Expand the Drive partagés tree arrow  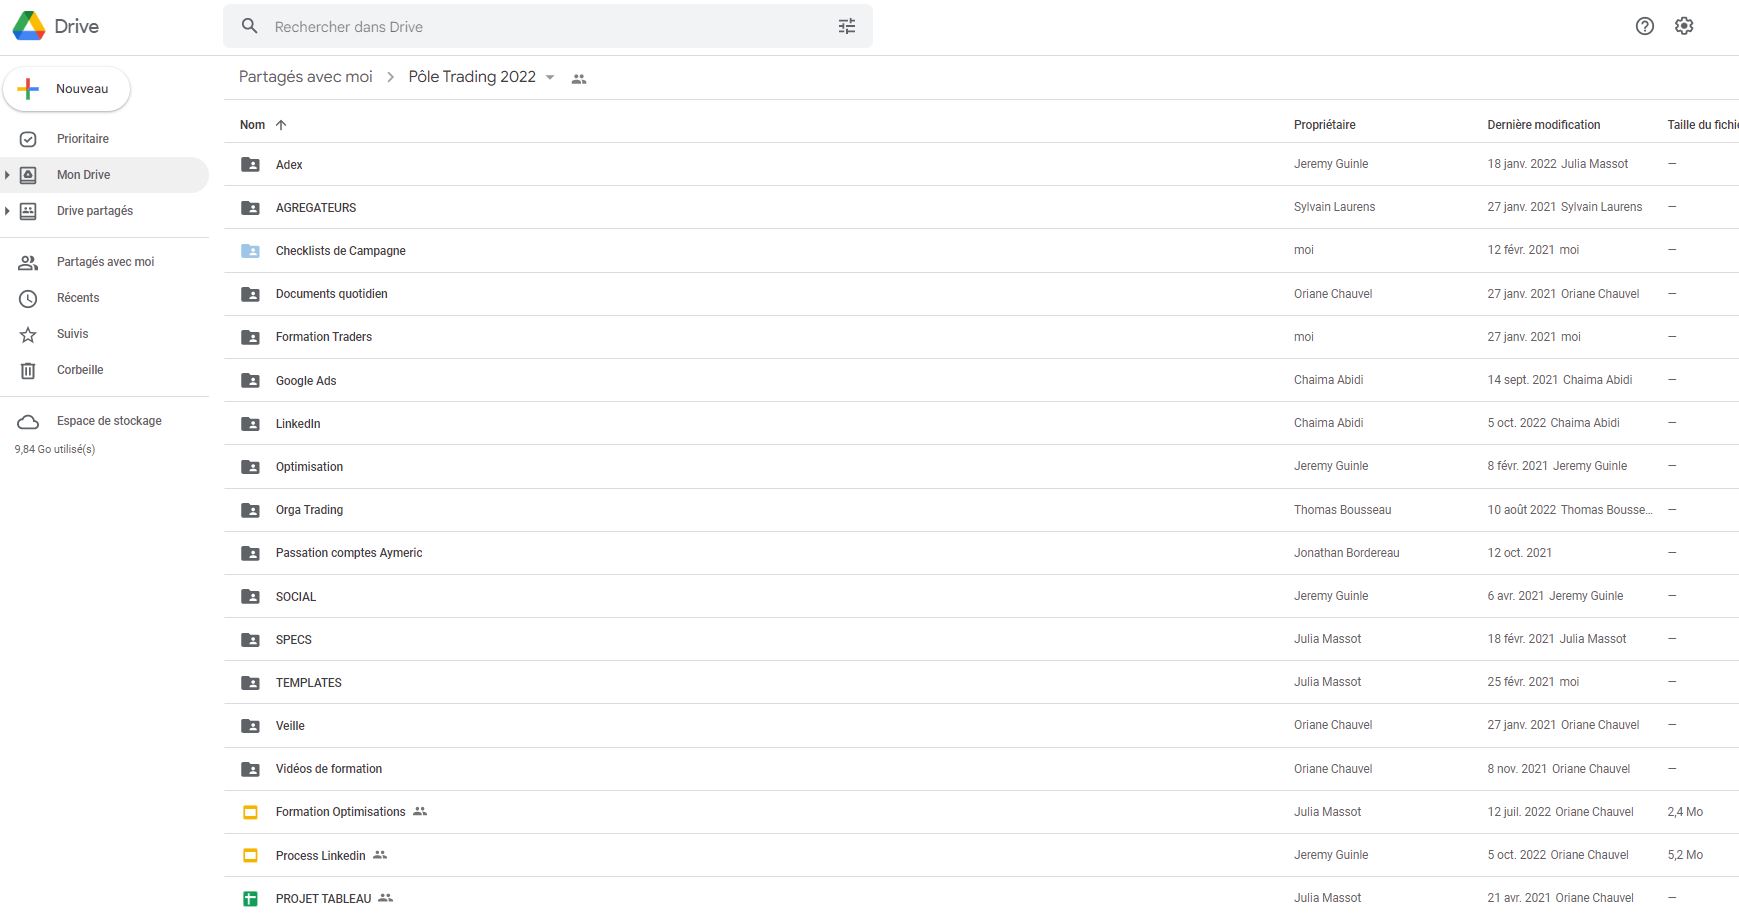point(7,211)
